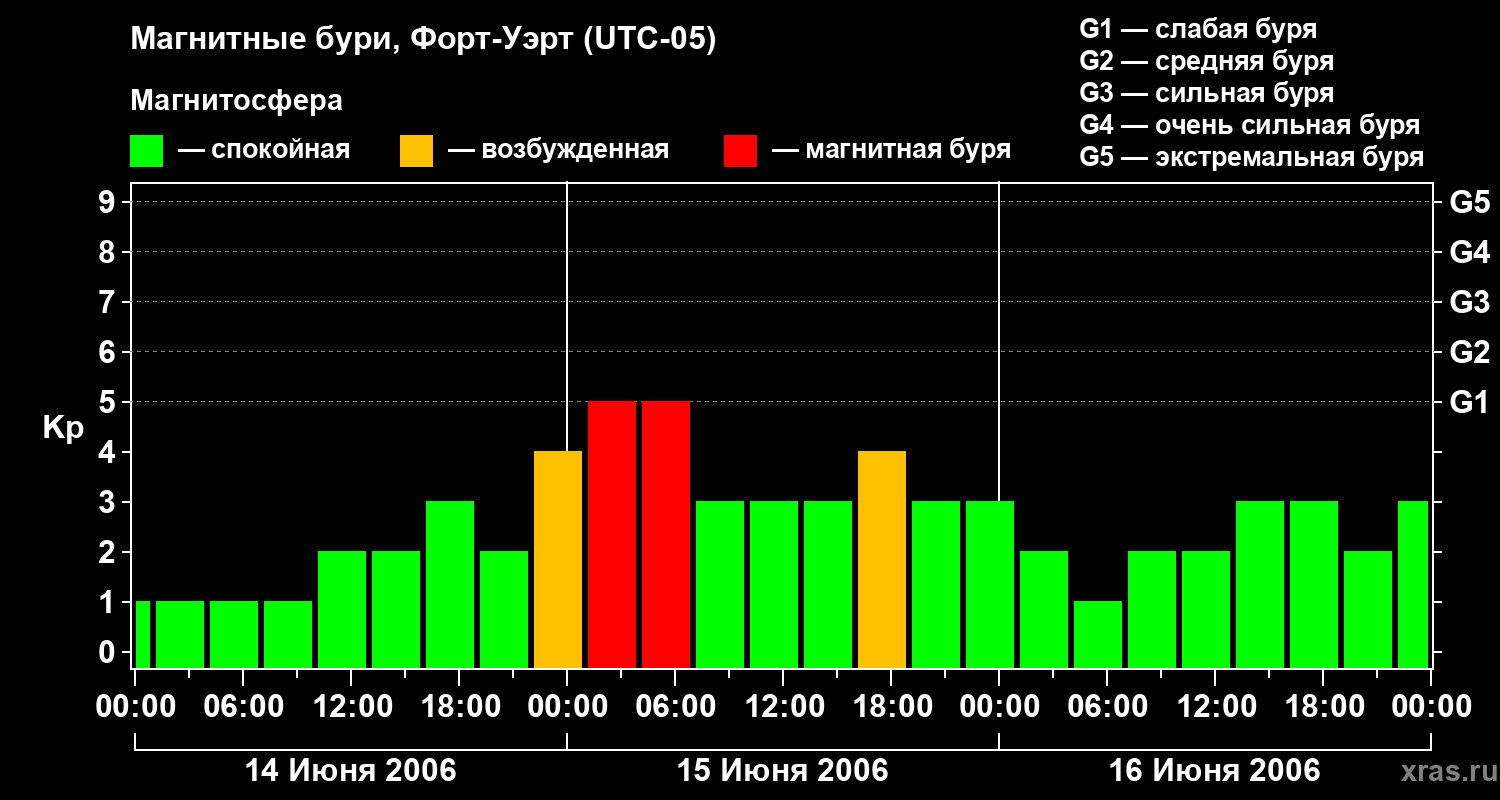Click the '12:00' time label for 14 June
This screenshot has width=1500, height=800.
click(x=351, y=707)
